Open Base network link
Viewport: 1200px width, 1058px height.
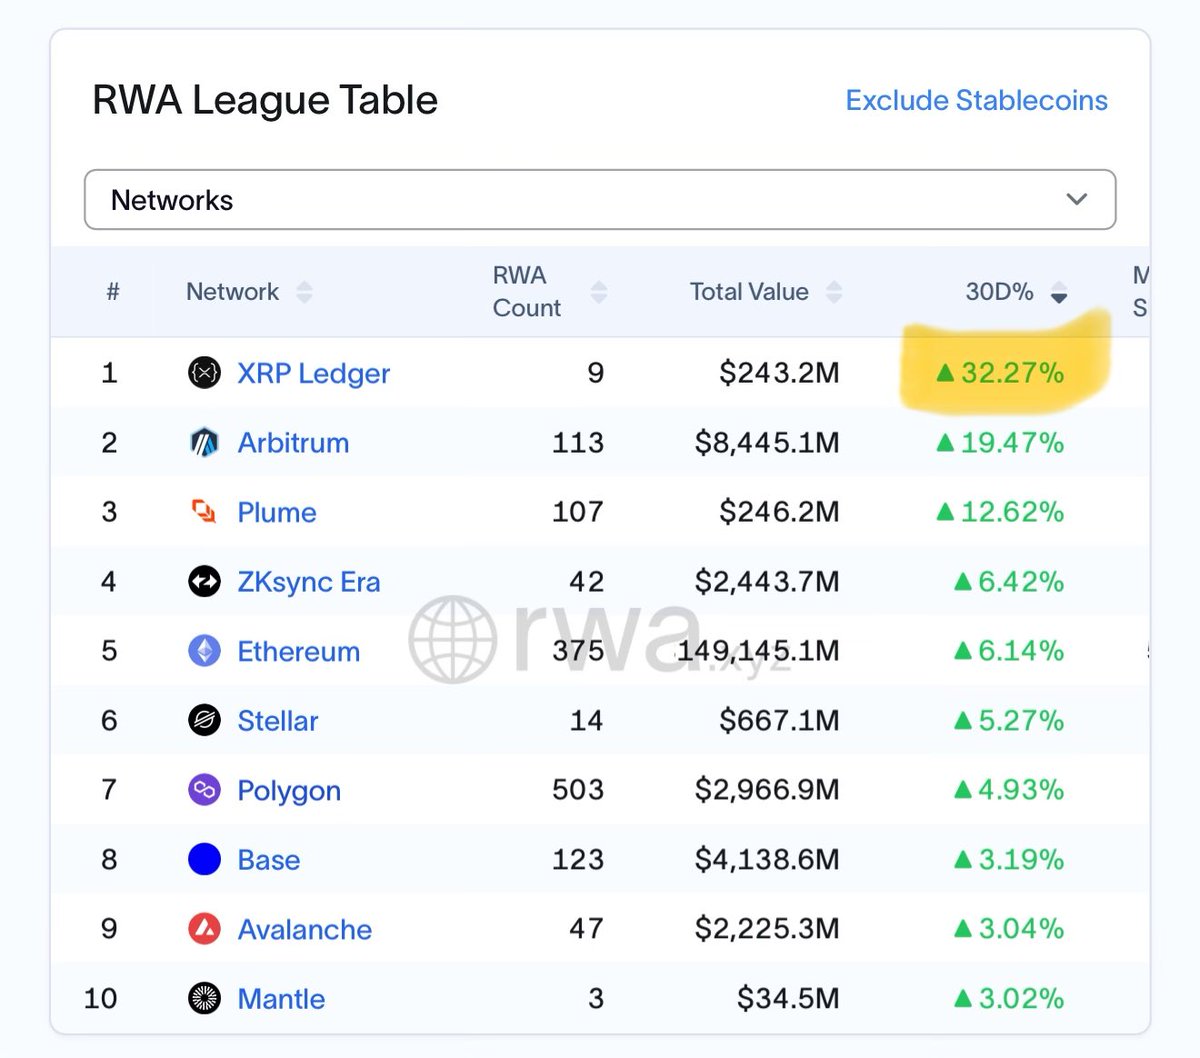pos(269,859)
